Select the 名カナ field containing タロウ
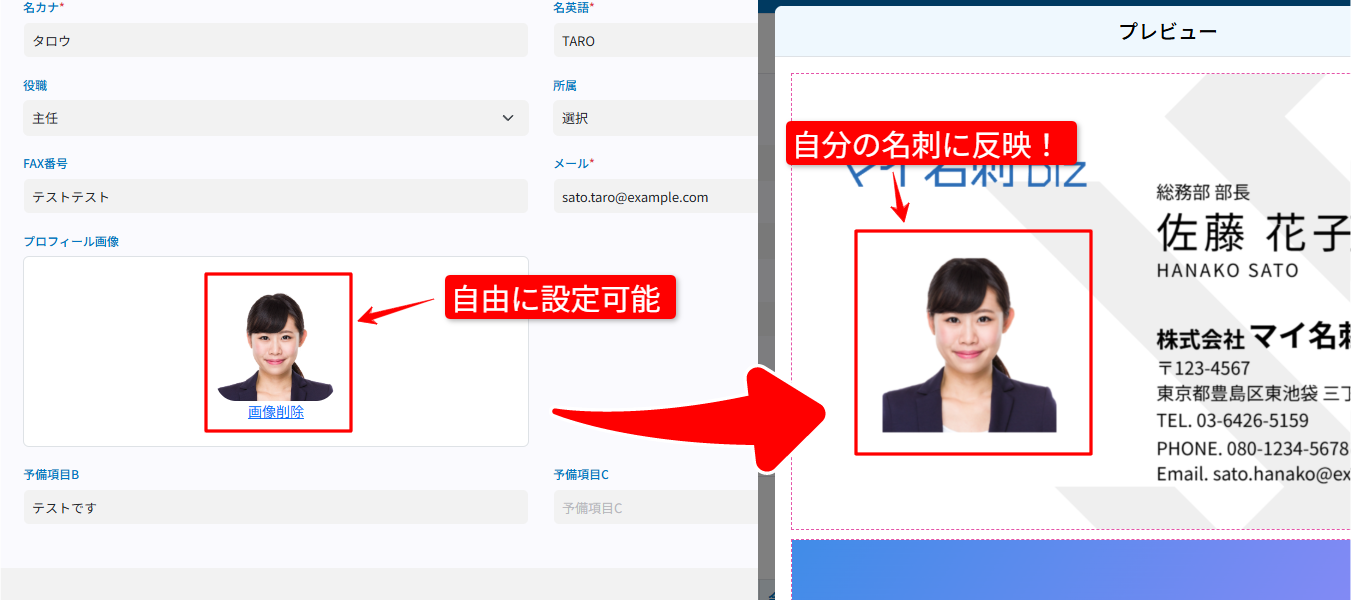This screenshot has width=1352, height=600. [275, 40]
